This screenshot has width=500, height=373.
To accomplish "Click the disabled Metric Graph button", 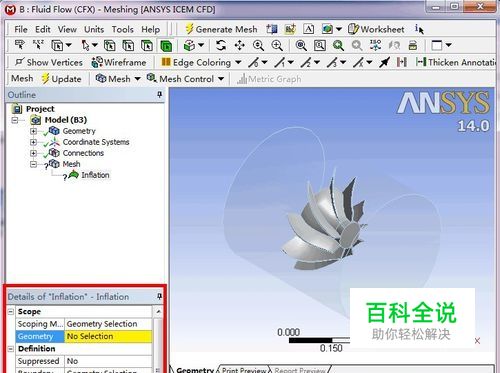I will [269, 79].
